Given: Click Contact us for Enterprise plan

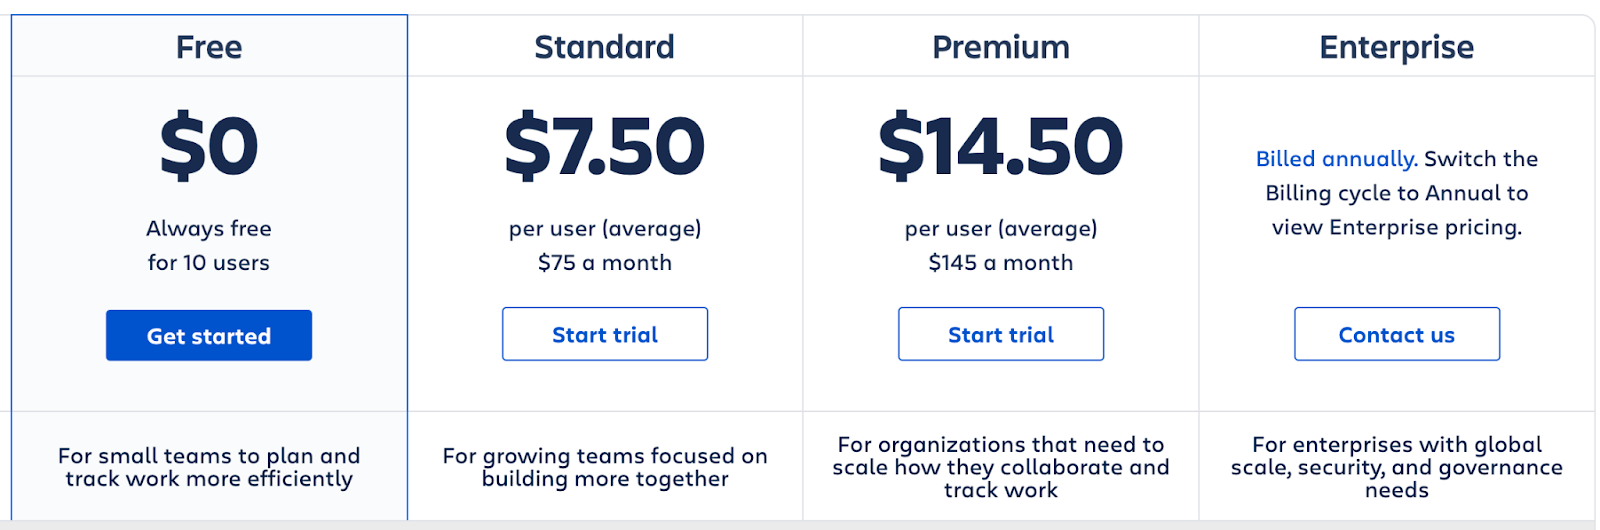Looking at the screenshot, I should 1397,334.
